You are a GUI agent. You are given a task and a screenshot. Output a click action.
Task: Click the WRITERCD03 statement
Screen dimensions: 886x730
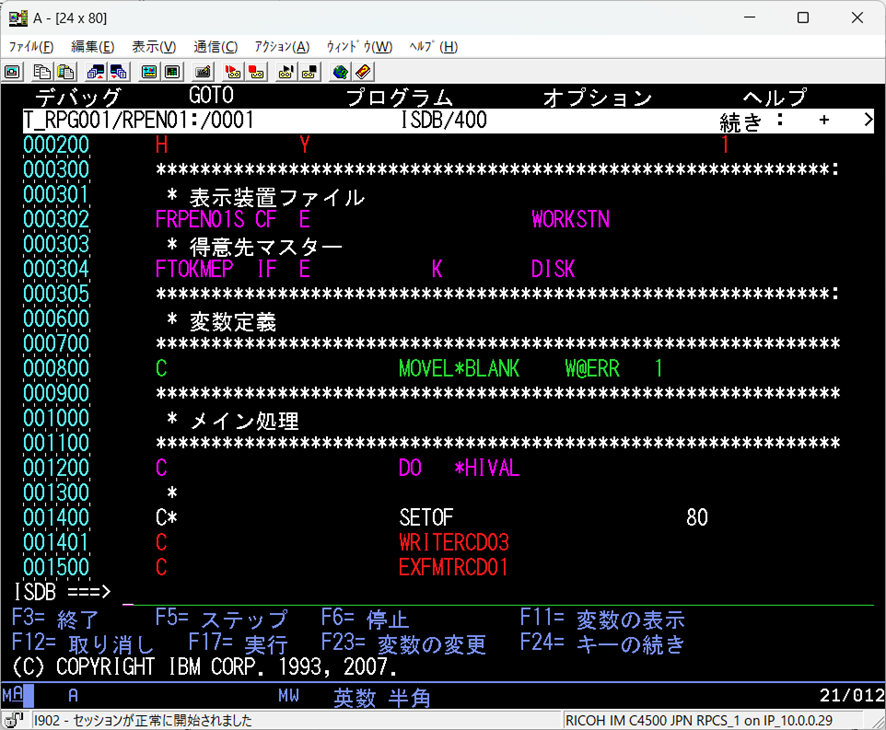(x=454, y=542)
